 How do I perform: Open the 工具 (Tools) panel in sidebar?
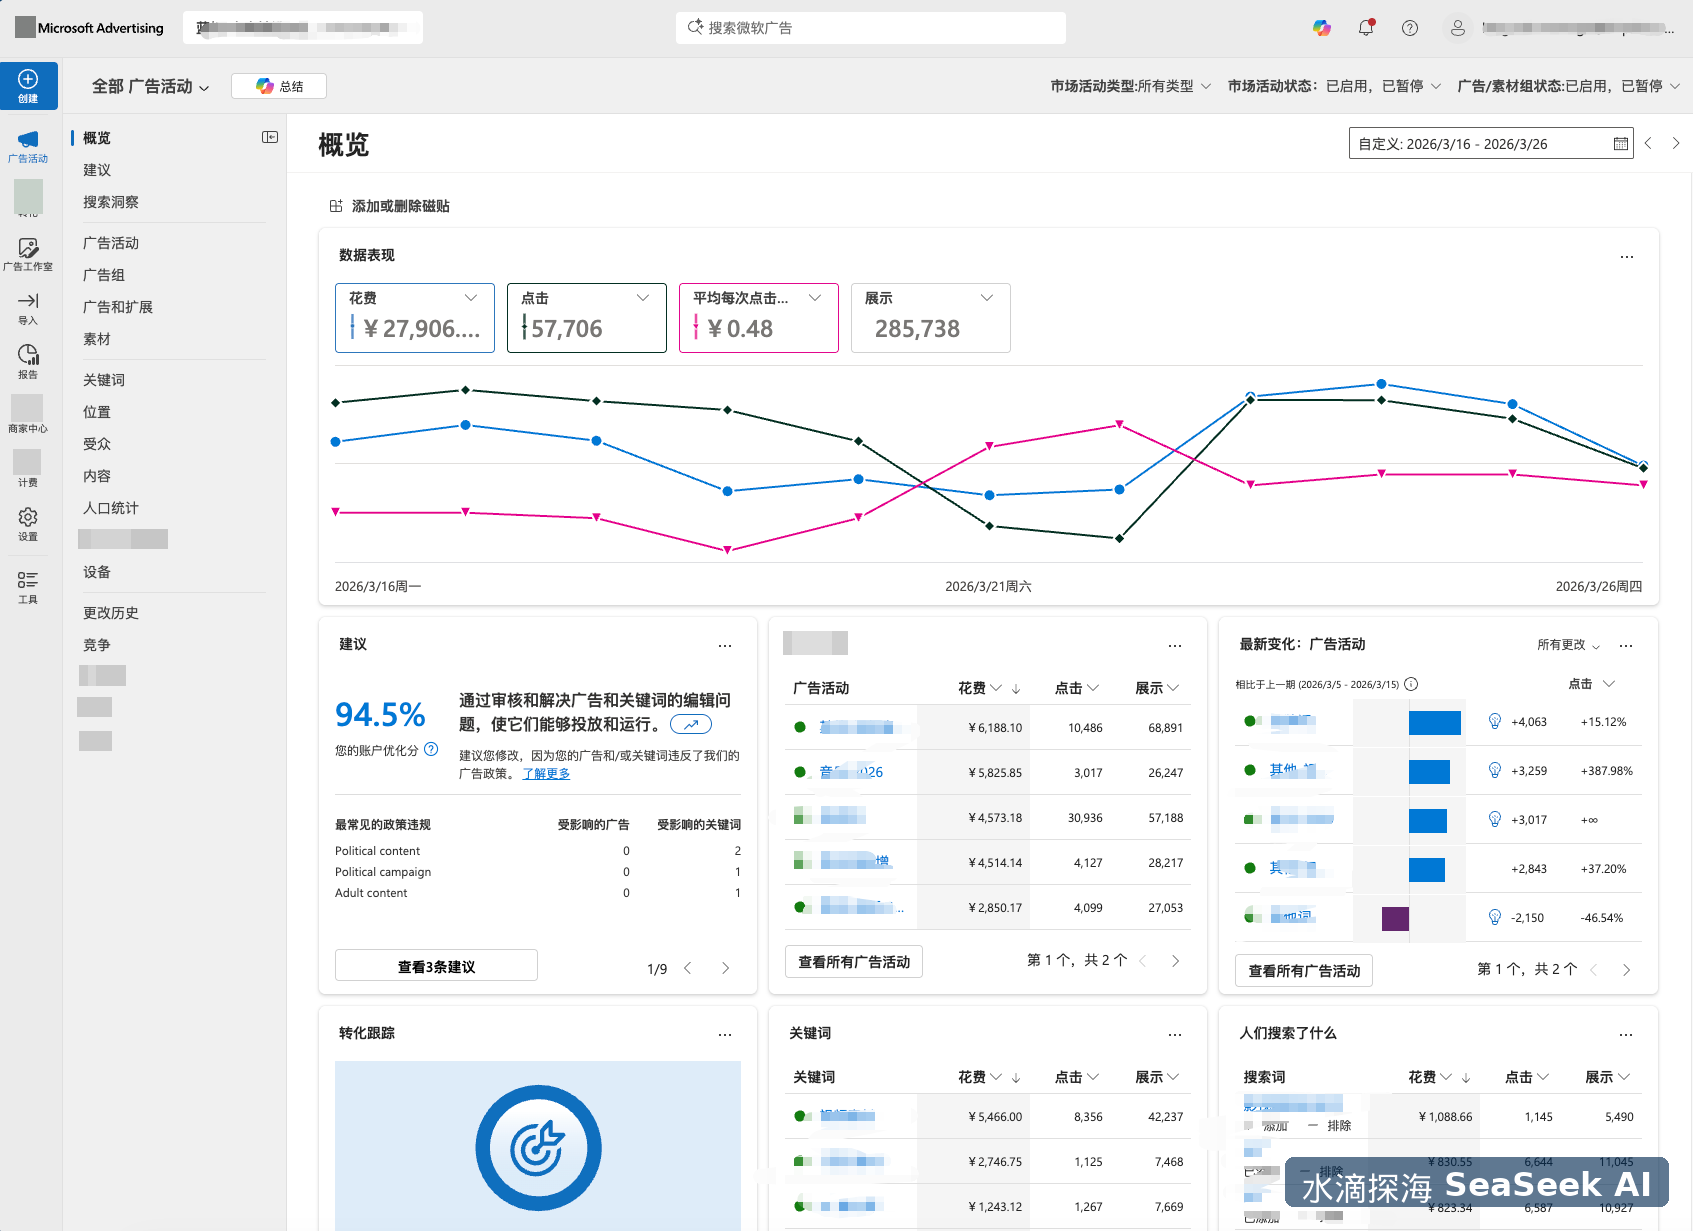pos(28,585)
